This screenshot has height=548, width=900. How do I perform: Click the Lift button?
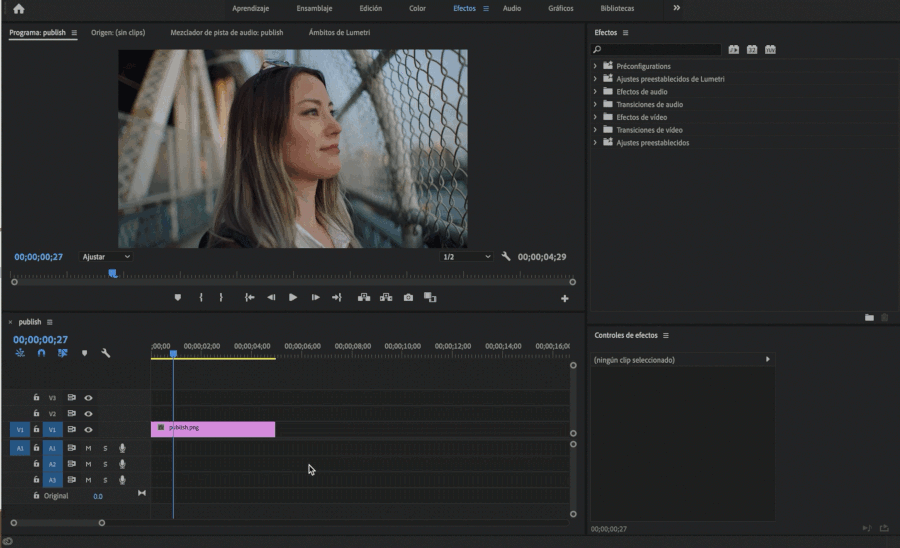pyautogui.click(x=364, y=297)
